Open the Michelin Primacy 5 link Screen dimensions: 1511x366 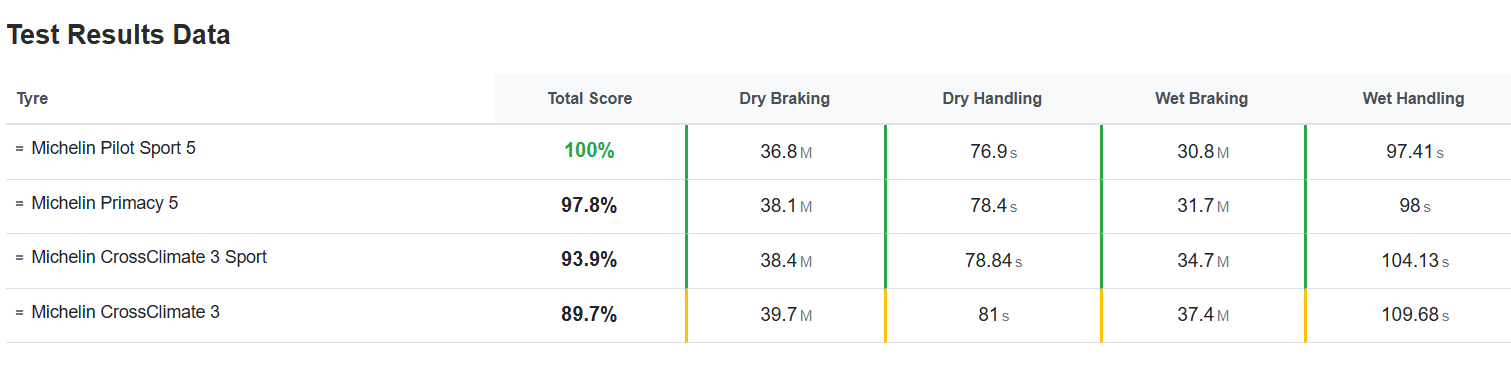point(105,203)
